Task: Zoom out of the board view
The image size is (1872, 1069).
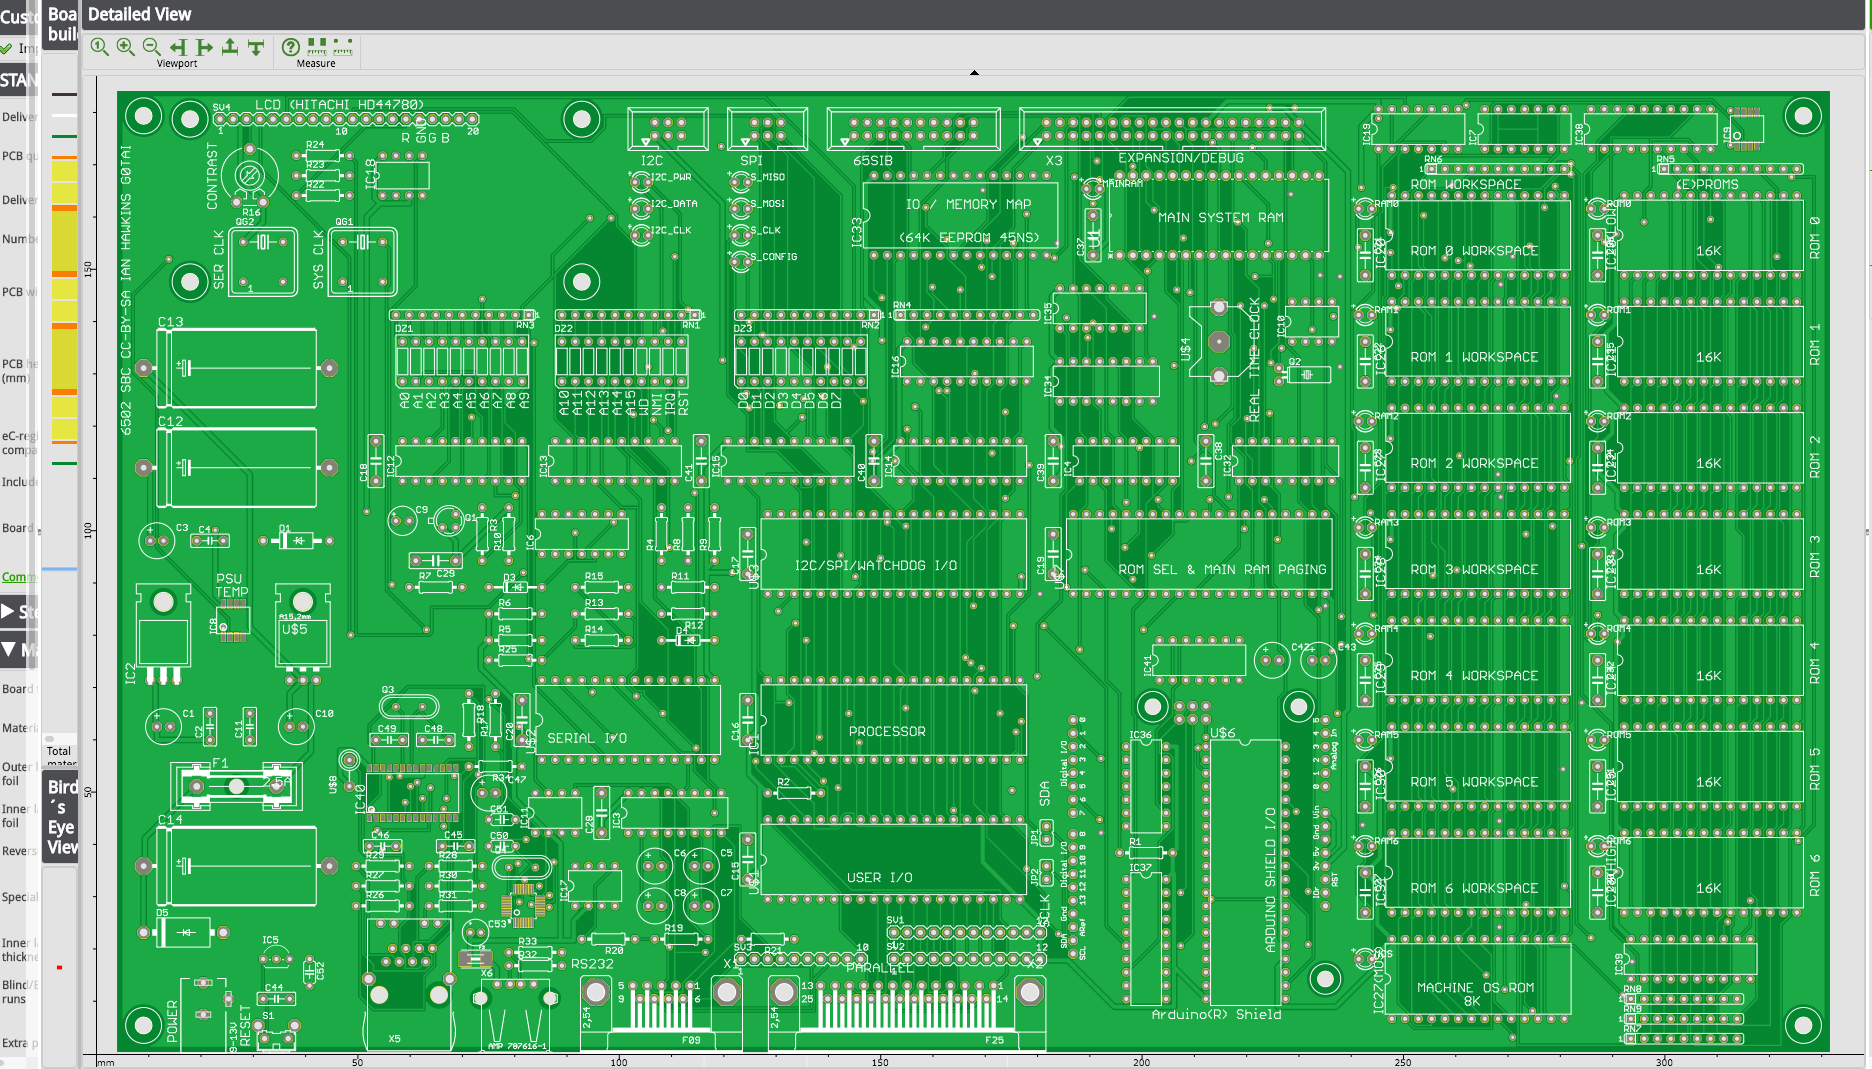Action: (151, 47)
